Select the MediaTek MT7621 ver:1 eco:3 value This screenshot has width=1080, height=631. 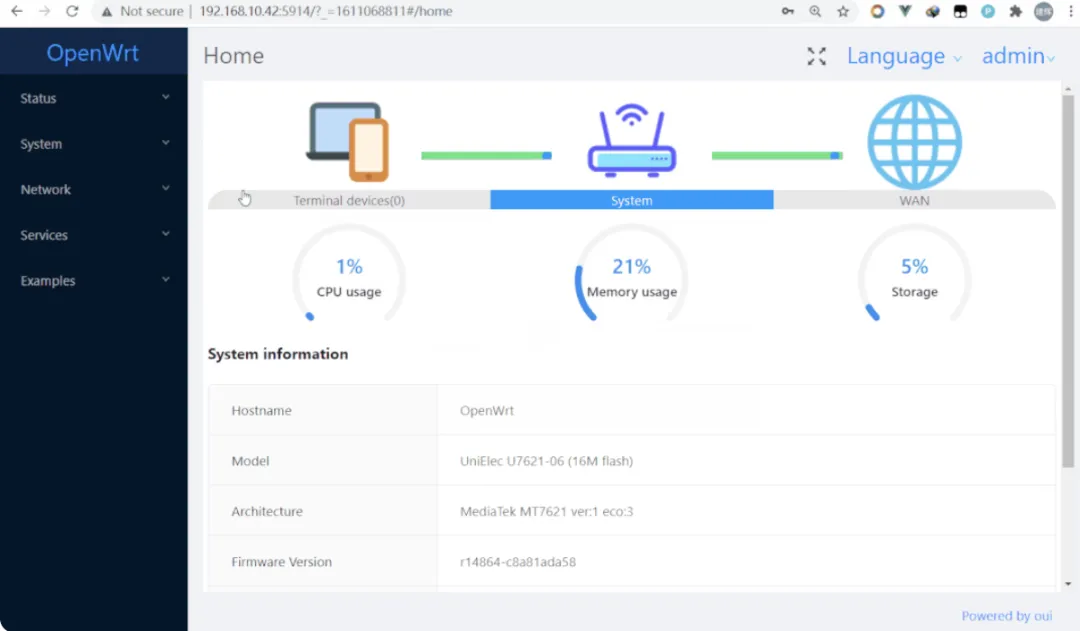[546, 511]
